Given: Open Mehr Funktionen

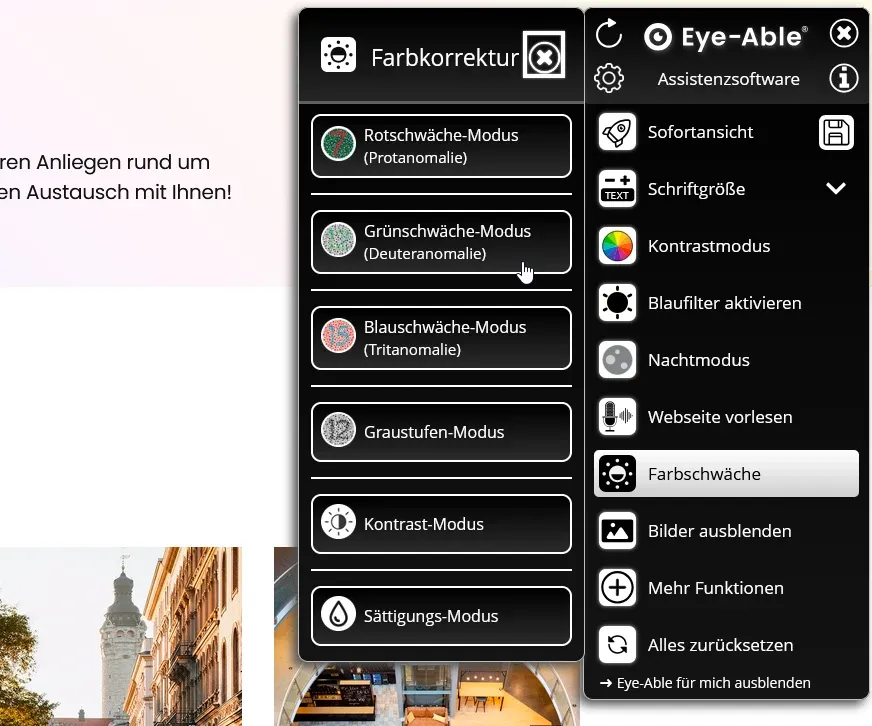Looking at the screenshot, I should tap(725, 588).
